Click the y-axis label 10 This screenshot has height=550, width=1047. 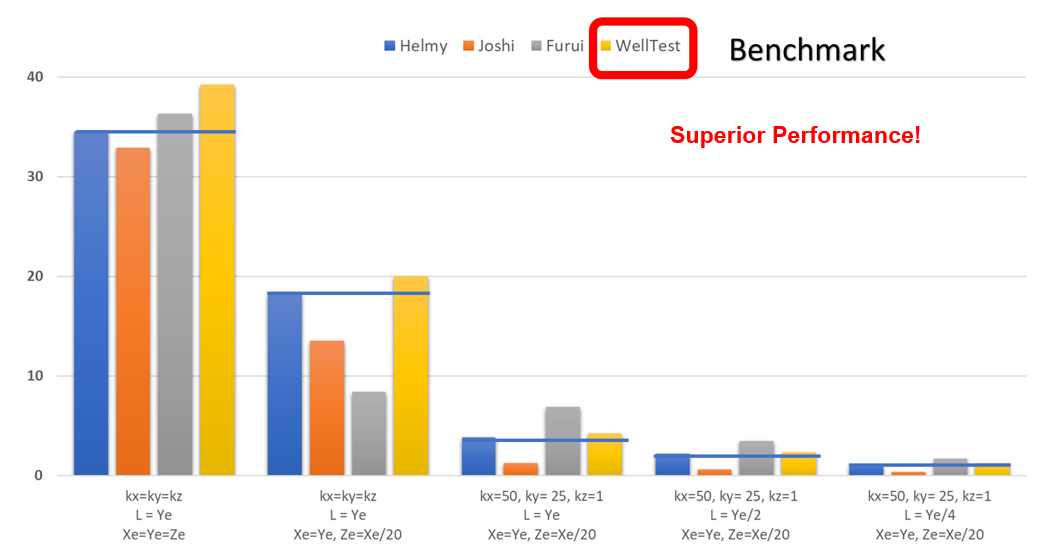point(37,376)
